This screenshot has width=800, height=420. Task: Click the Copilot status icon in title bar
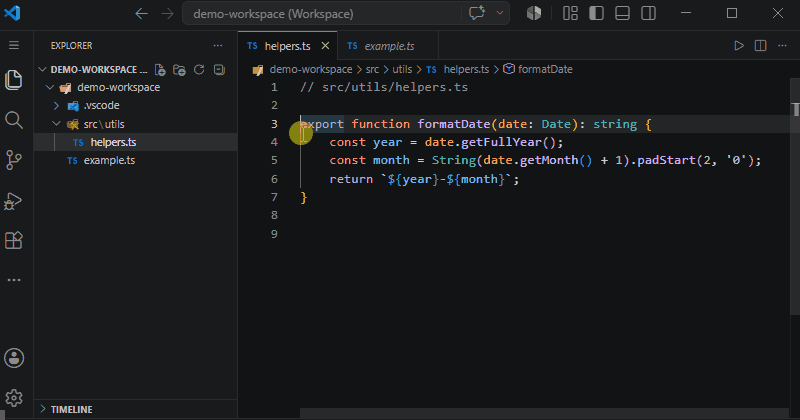click(x=534, y=13)
